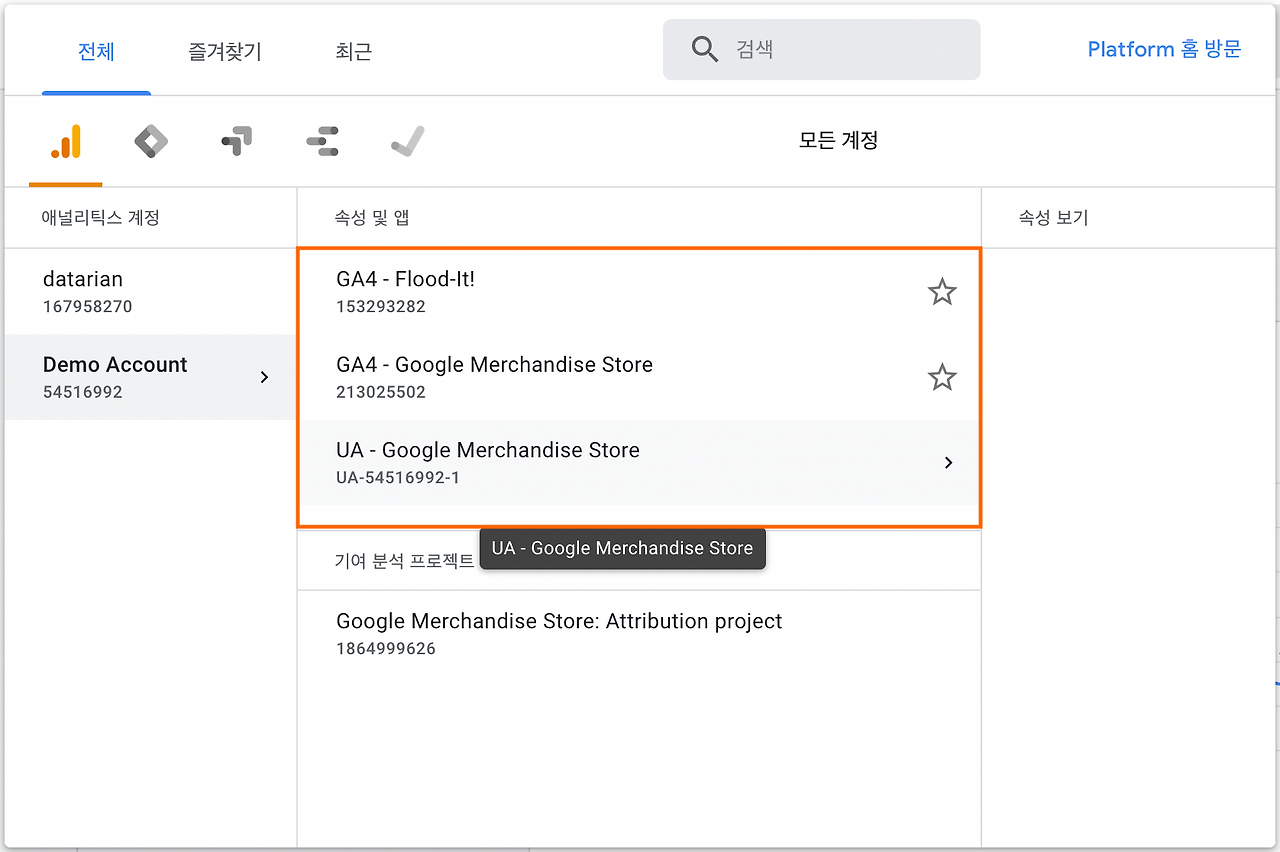The width and height of the screenshot is (1280, 852).
Task: Select the Google Analytics product icon
Action: pyautogui.click(x=65, y=142)
